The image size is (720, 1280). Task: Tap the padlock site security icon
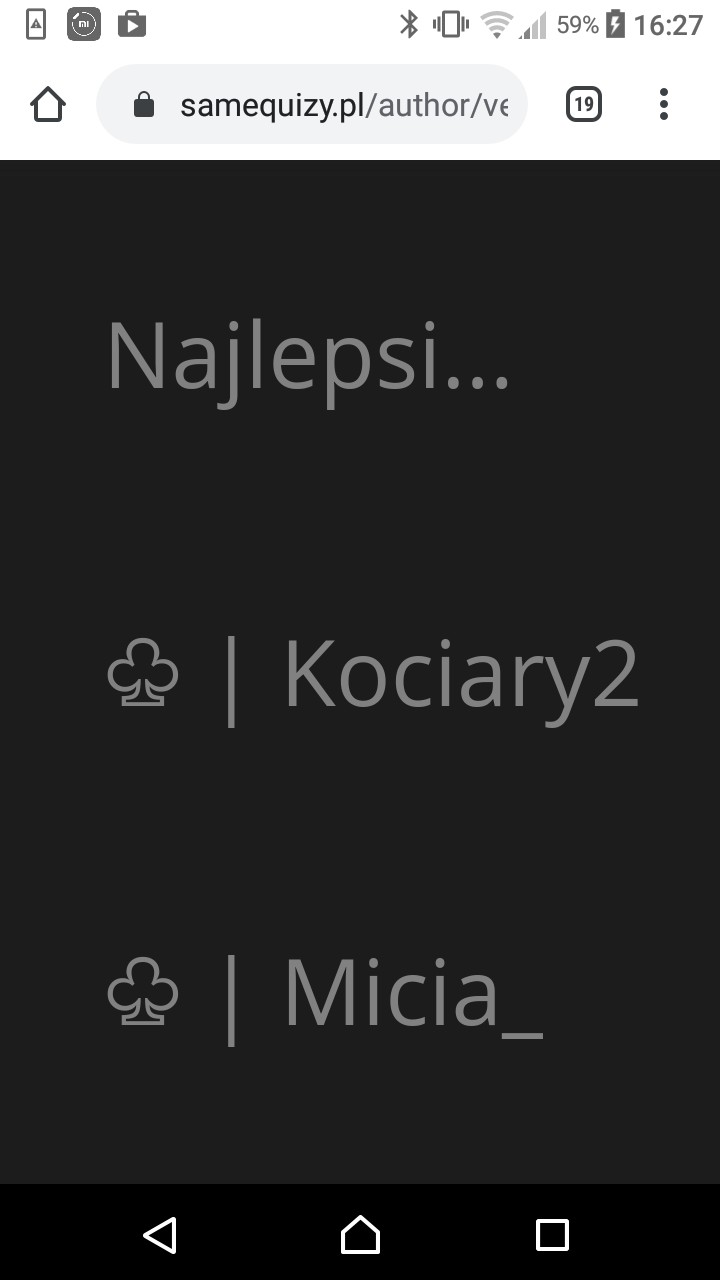(144, 104)
